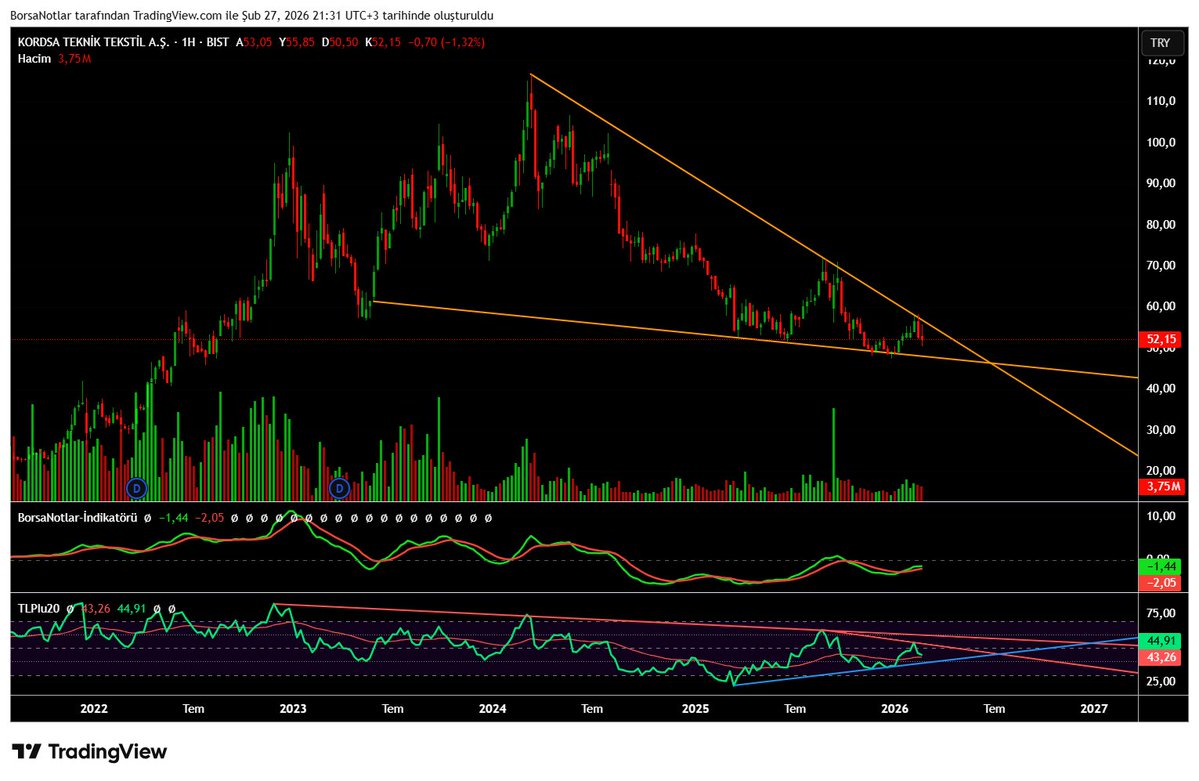This screenshot has width=1199, height=781.
Task: Click the red 52,15 last price tag
Action: pyautogui.click(x=1159, y=339)
